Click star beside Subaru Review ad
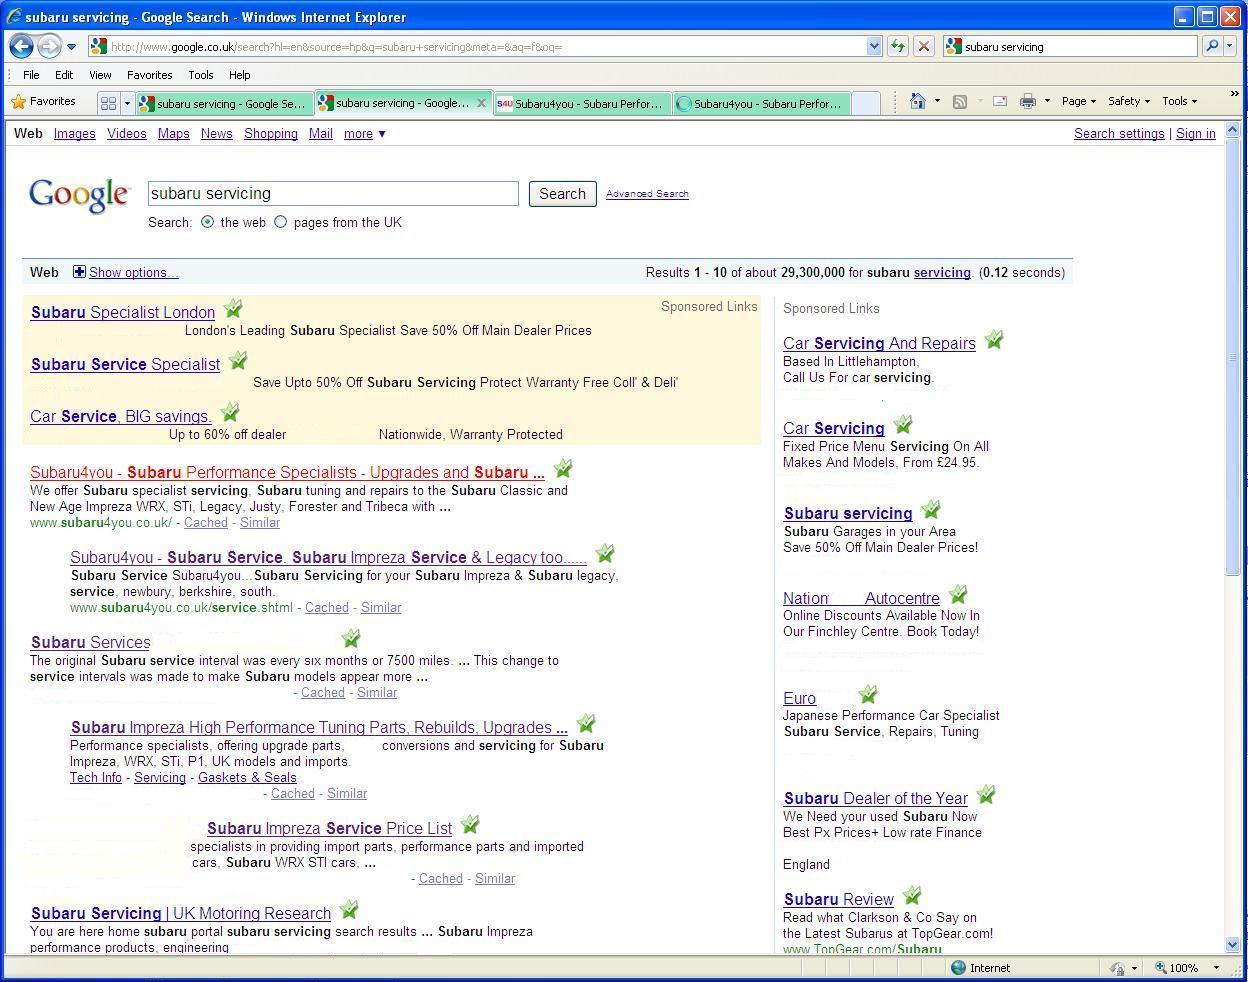1248x982 pixels. tap(912, 895)
